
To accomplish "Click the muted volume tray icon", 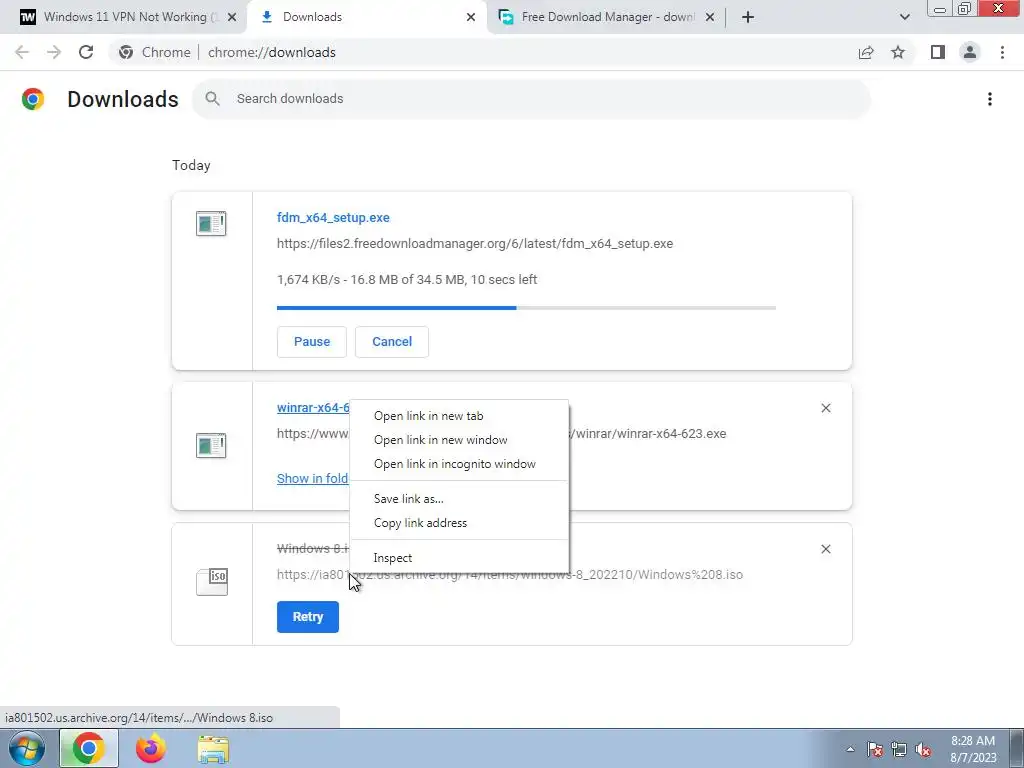I will [x=923, y=749].
